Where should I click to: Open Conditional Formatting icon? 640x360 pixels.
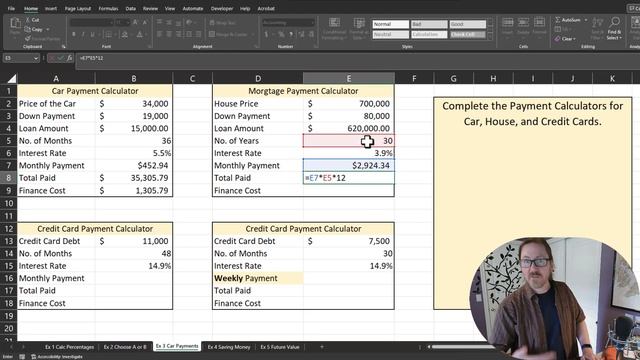334,23
